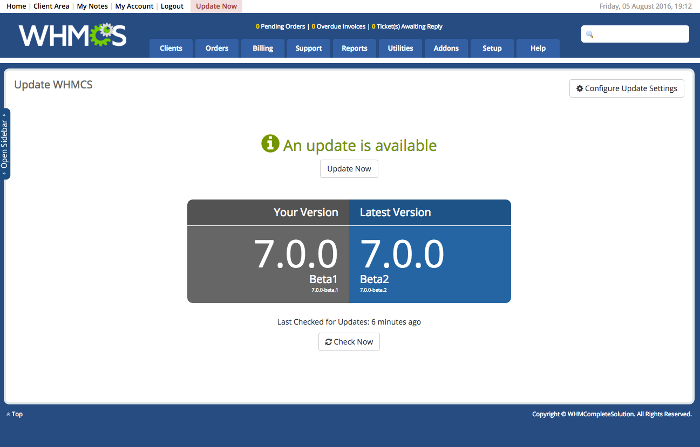This screenshot has height=447, width=700.
Task: Open the Support menu
Action: point(308,48)
